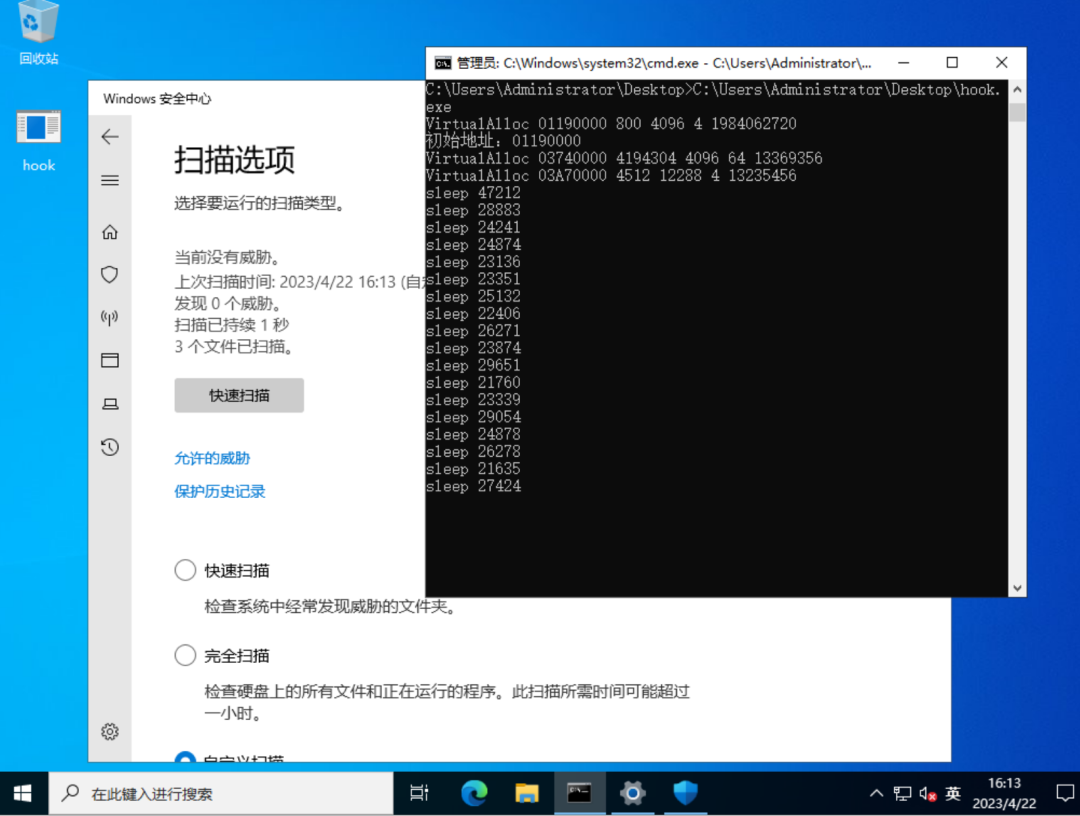Screen dimensions: 1080x816
Task: Switch to cmd window via taskbar
Action: [x=579, y=793]
